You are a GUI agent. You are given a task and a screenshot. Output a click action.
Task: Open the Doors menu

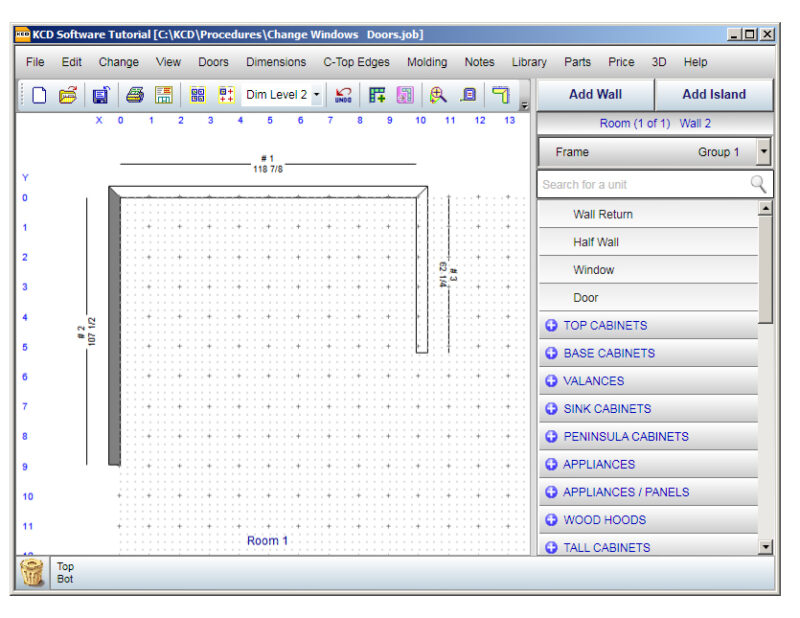point(213,62)
